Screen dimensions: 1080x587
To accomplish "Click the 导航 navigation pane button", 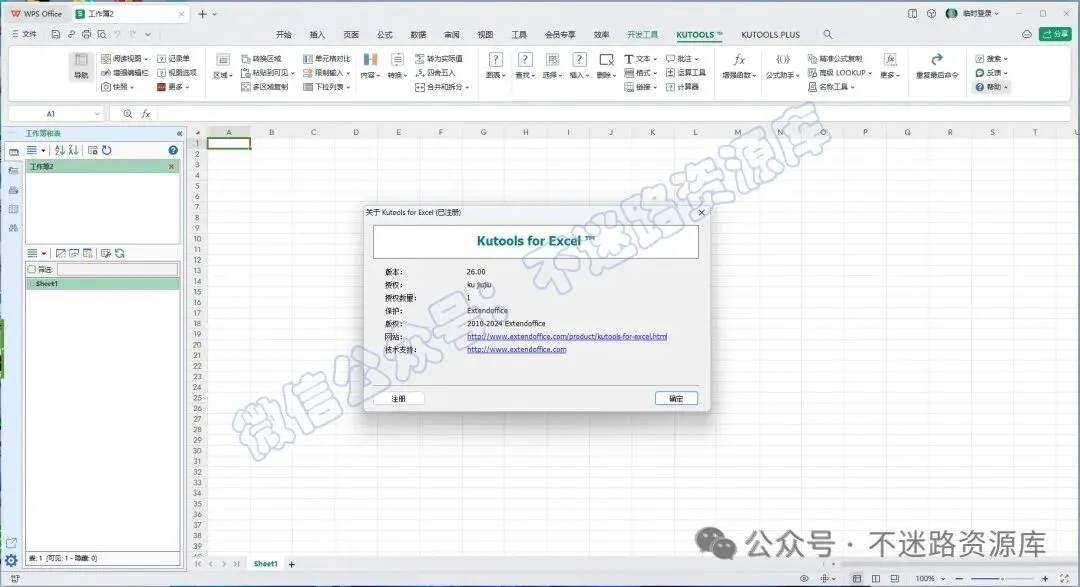I will click(x=81, y=66).
